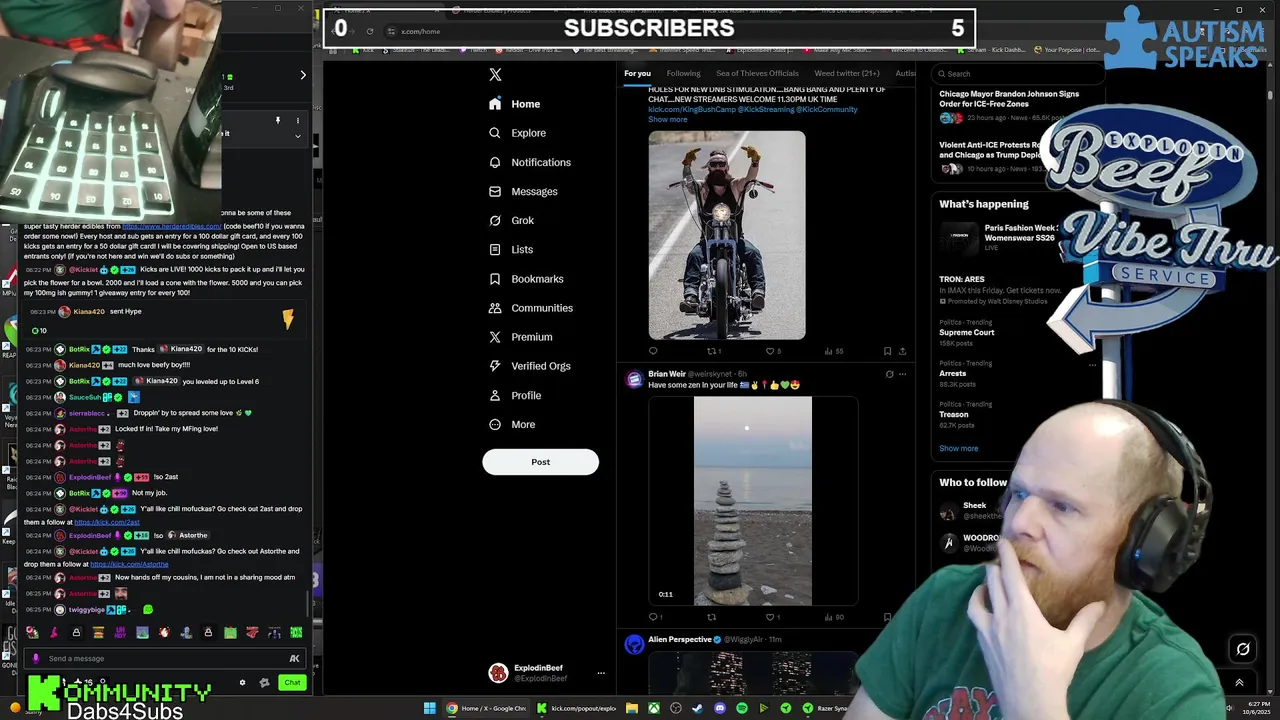The image size is (1280, 720).
Task: Select the burger emote in Kick chat
Action: pos(98,632)
